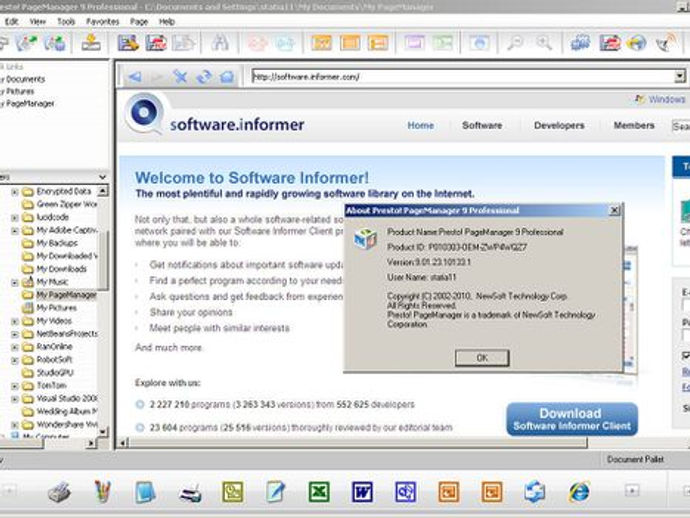Screen dimensions: 690x518
Task: Click the browser Refresh icon
Action: [x=204, y=77]
